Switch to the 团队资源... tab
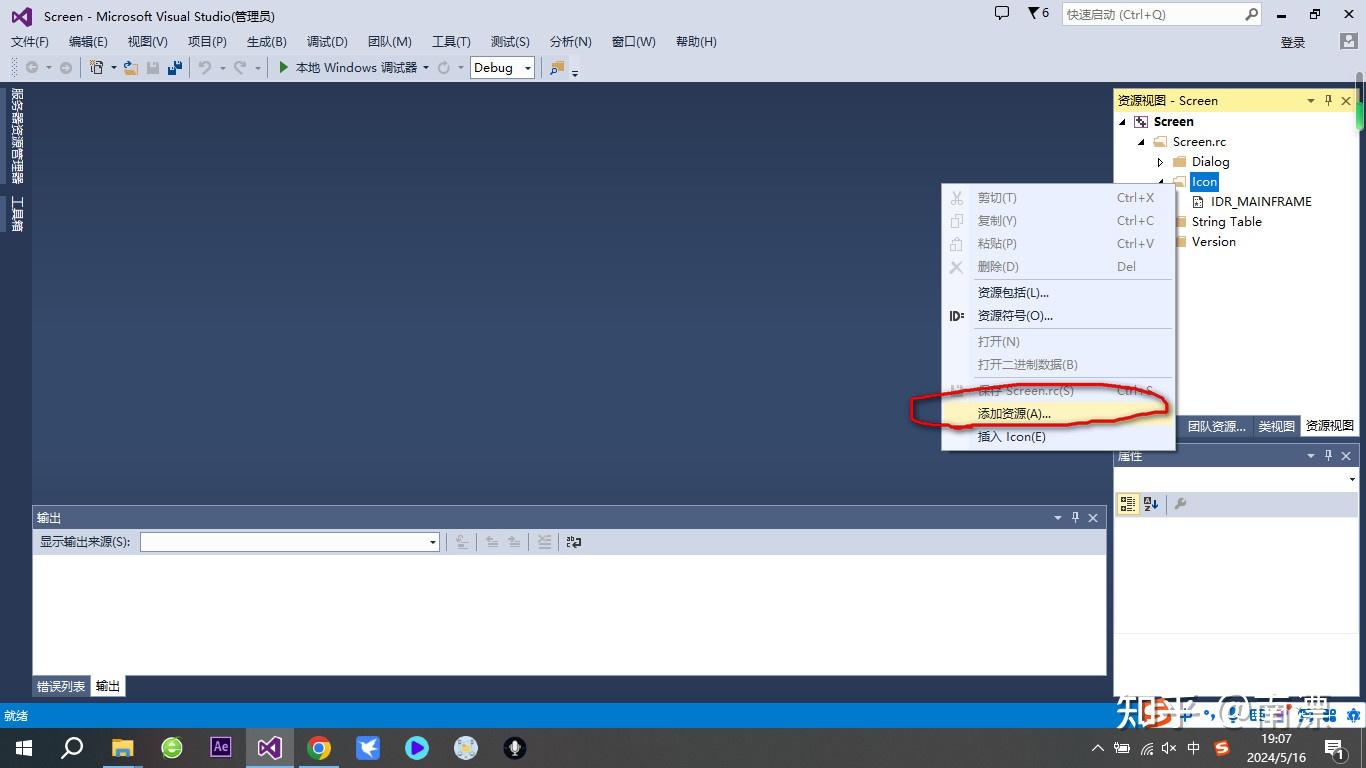This screenshot has height=768, width=1366. point(1216,426)
